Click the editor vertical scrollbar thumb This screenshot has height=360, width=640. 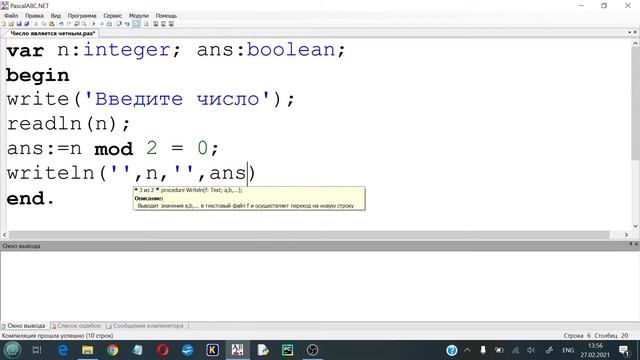636,104
